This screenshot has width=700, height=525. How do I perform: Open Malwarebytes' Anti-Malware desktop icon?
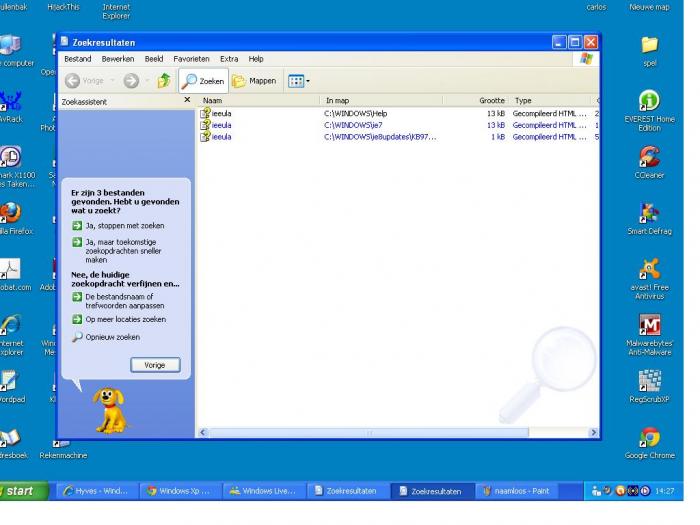click(x=649, y=331)
